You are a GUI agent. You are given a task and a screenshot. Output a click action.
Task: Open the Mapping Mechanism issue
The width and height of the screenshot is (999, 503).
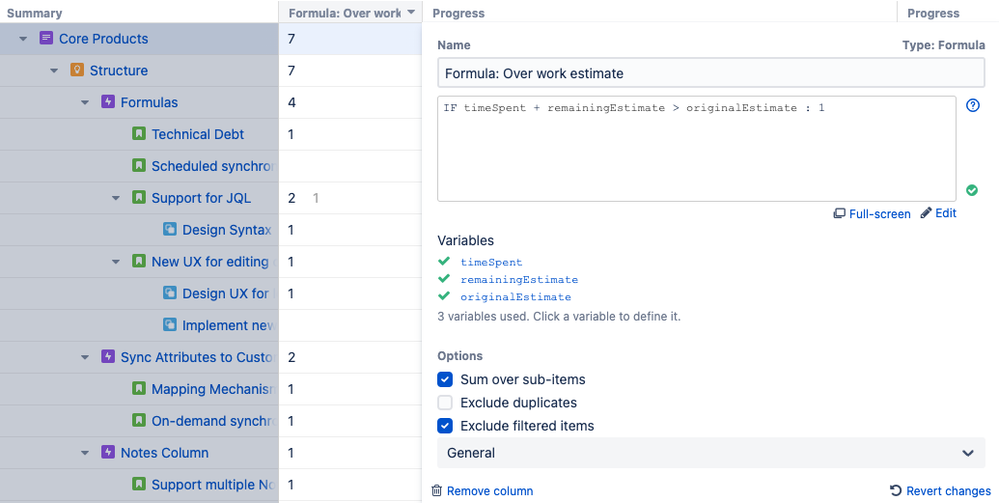(213, 389)
